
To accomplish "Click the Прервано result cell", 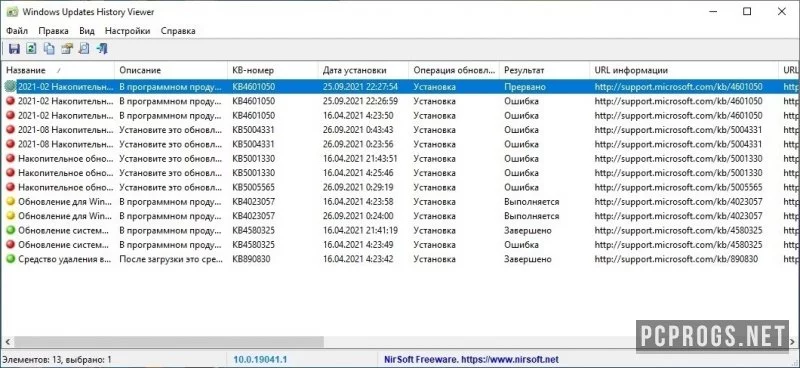I will tap(525, 87).
